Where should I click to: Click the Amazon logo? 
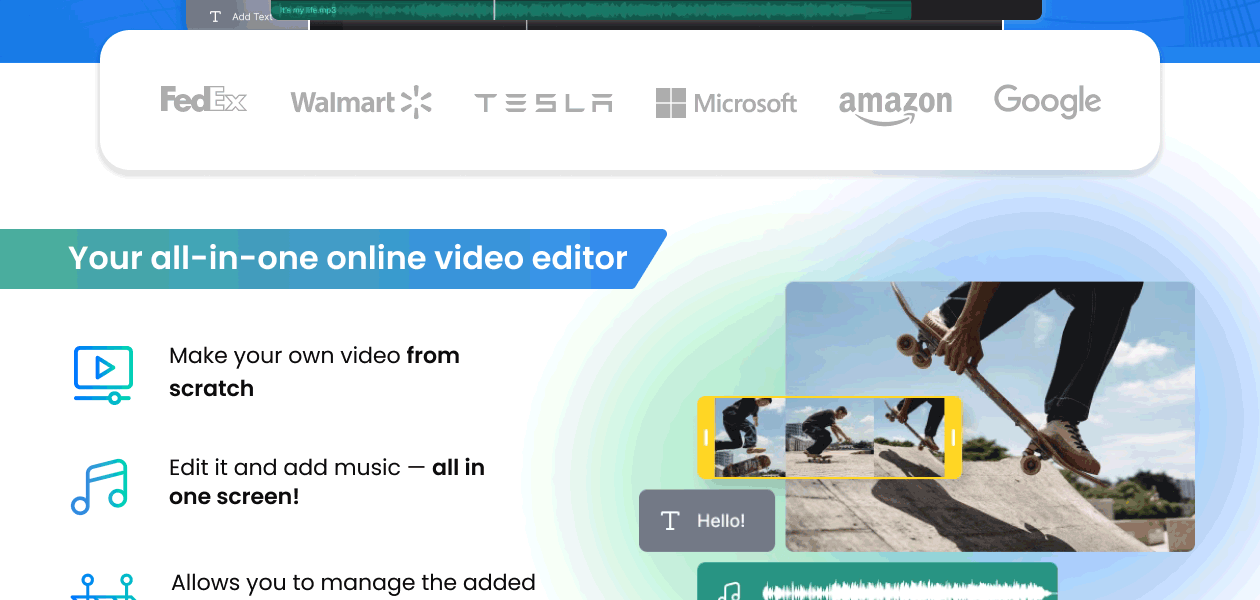[895, 100]
